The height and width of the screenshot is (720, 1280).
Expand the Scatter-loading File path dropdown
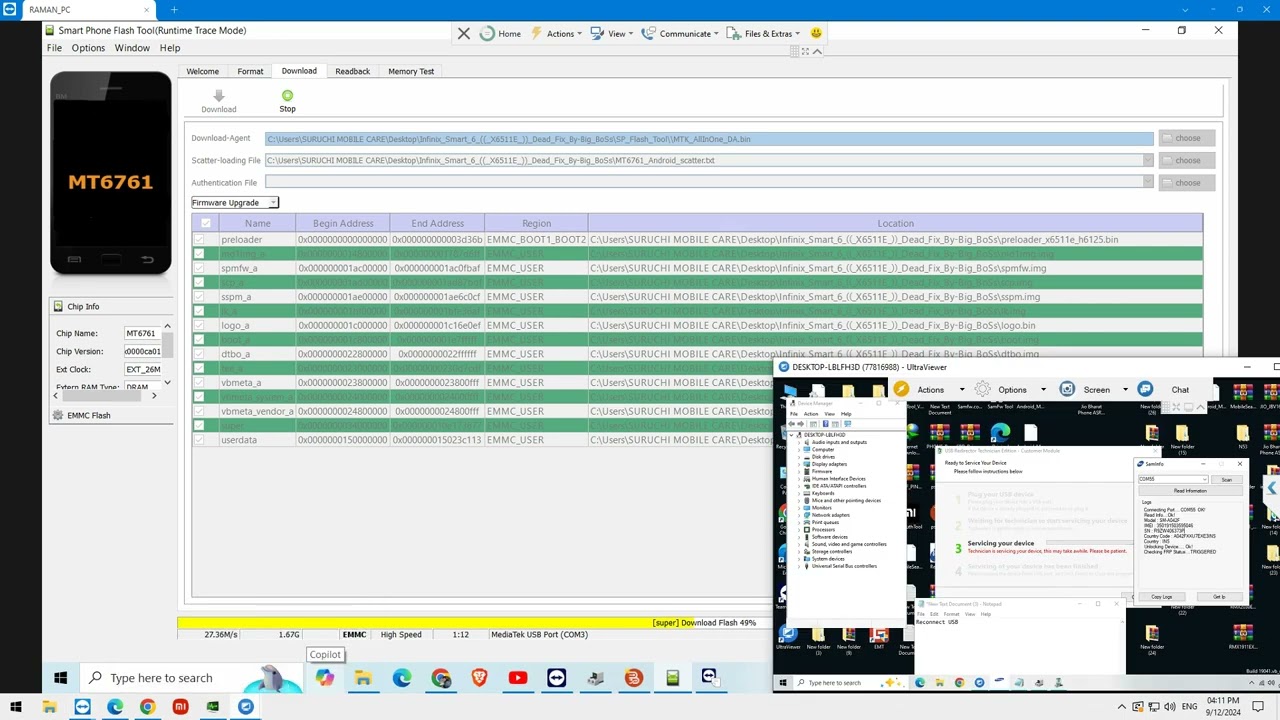click(x=1147, y=160)
